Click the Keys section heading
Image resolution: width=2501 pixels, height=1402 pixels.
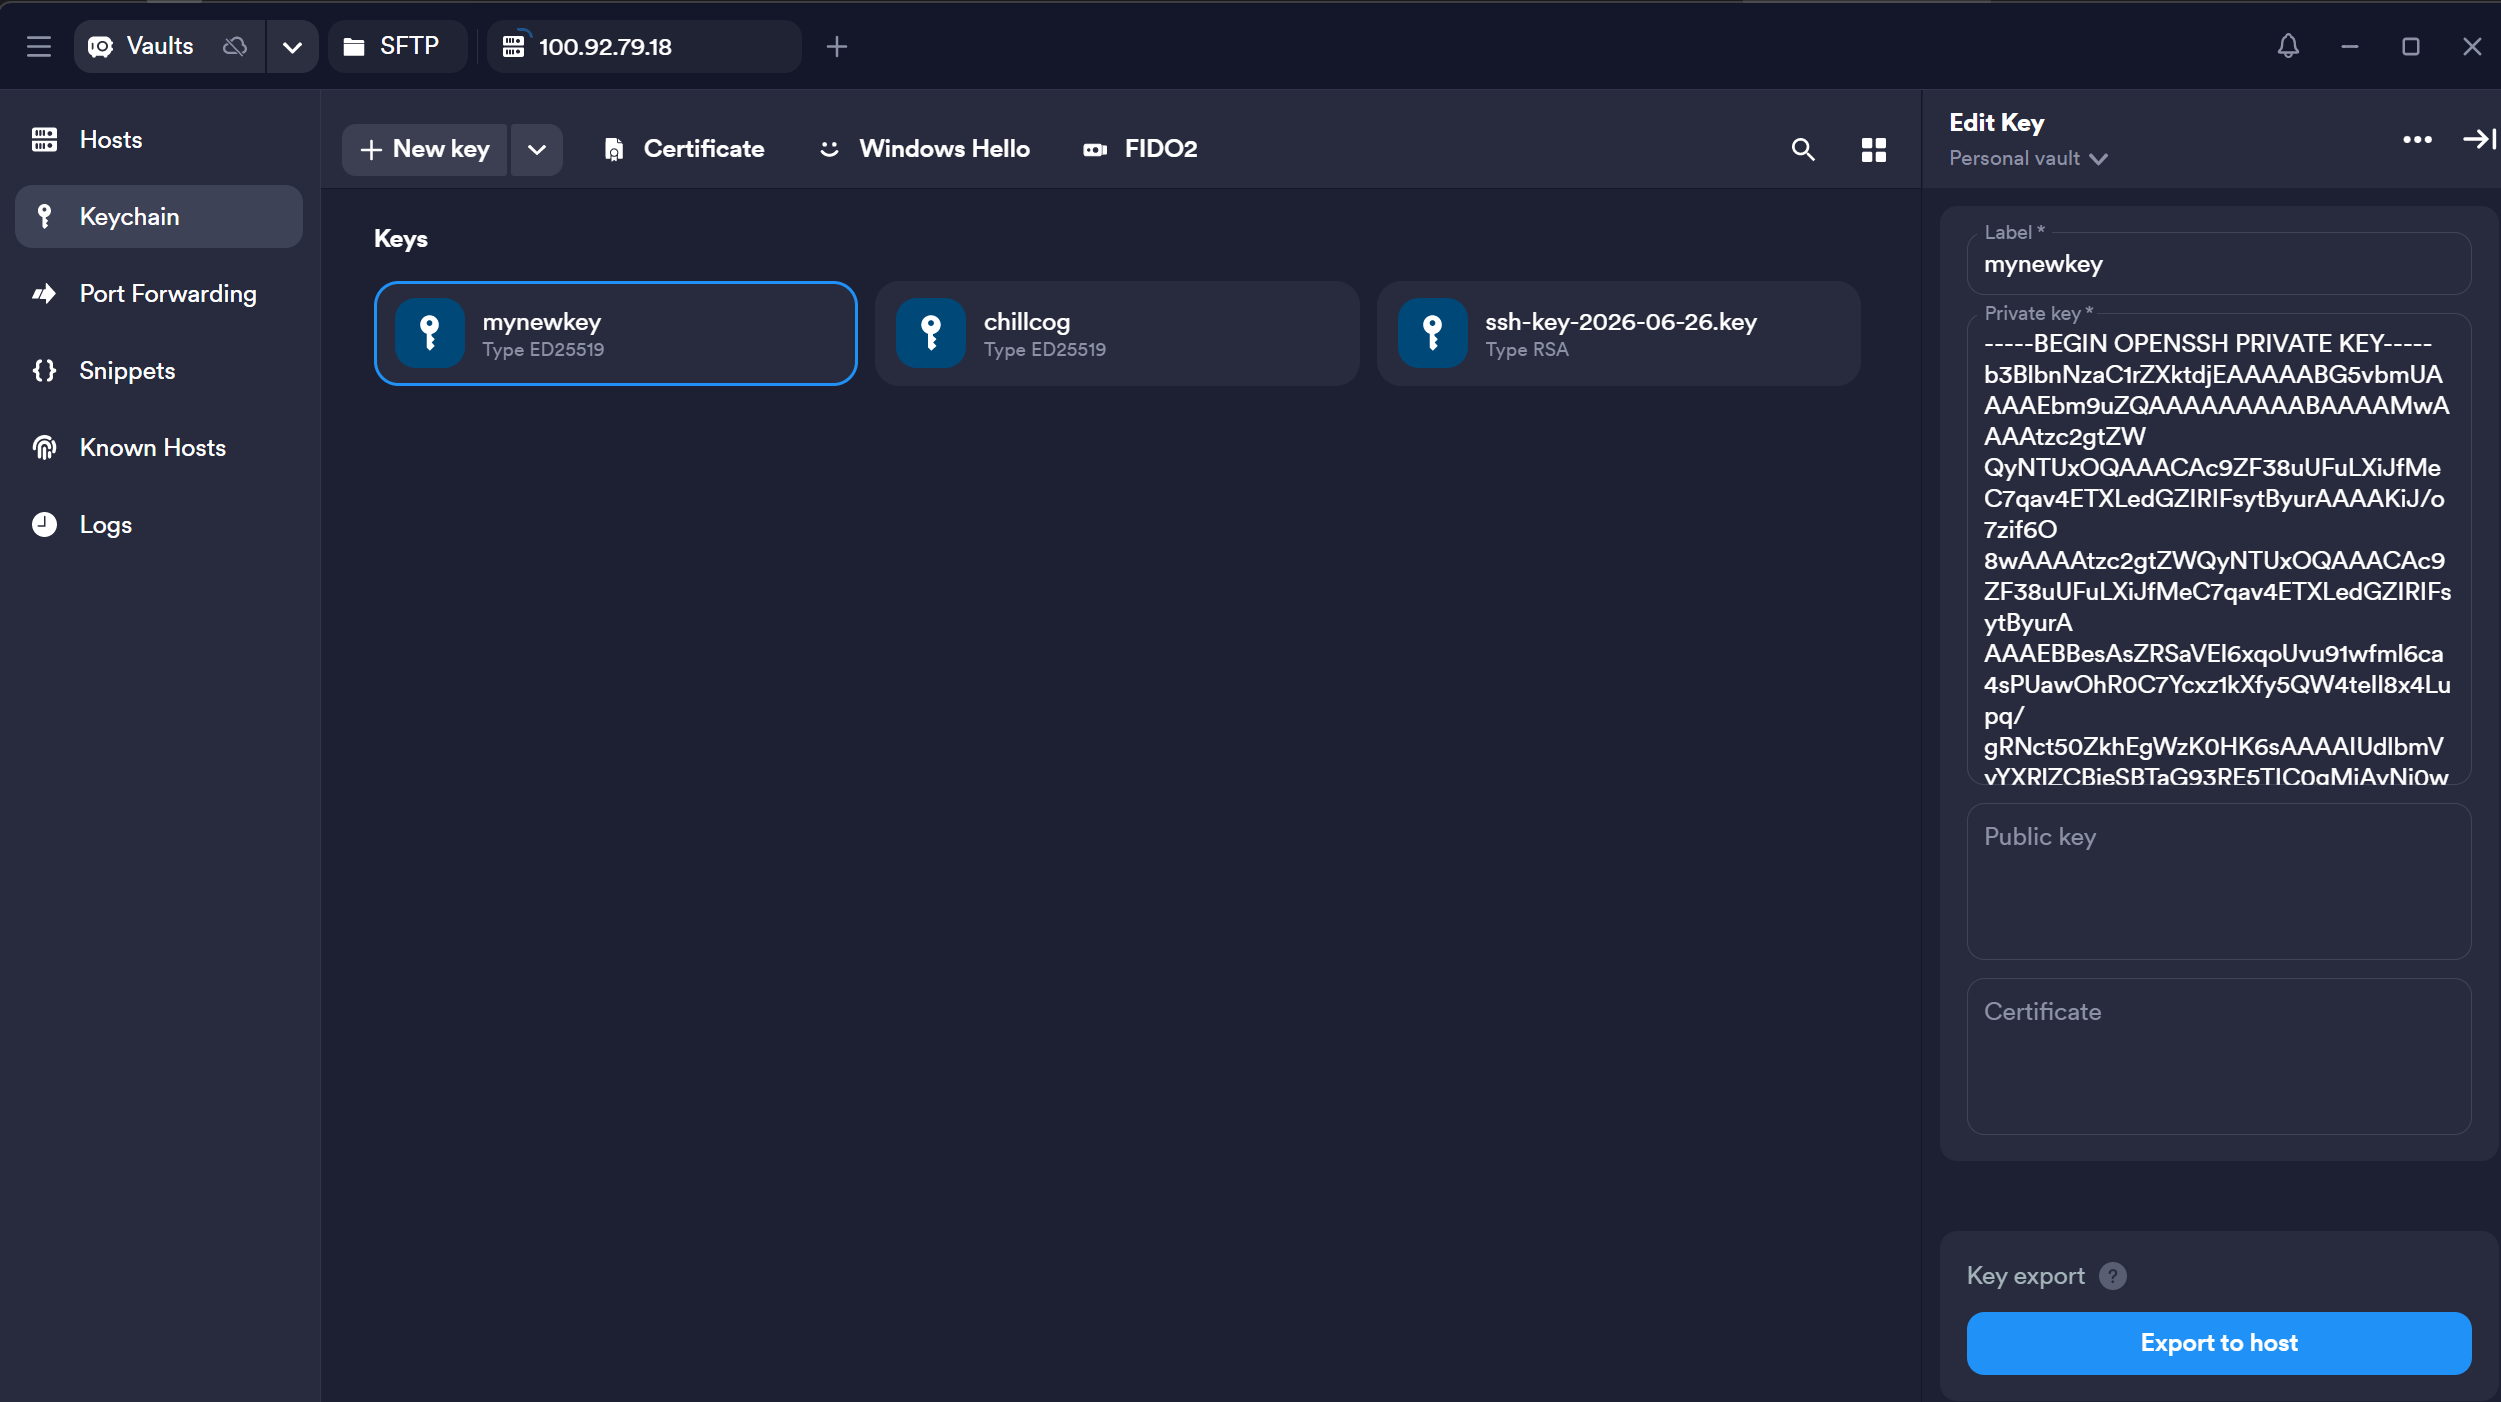pyautogui.click(x=401, y=239)
